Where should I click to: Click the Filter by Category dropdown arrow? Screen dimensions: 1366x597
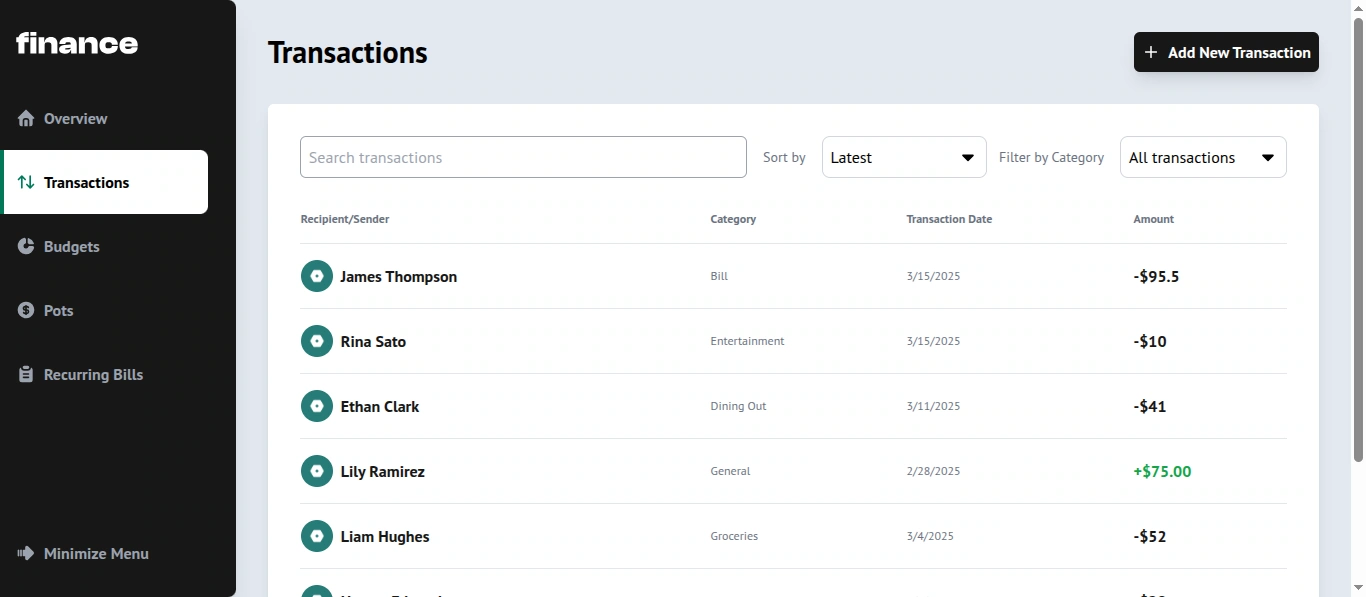(x=1268, y=158)
